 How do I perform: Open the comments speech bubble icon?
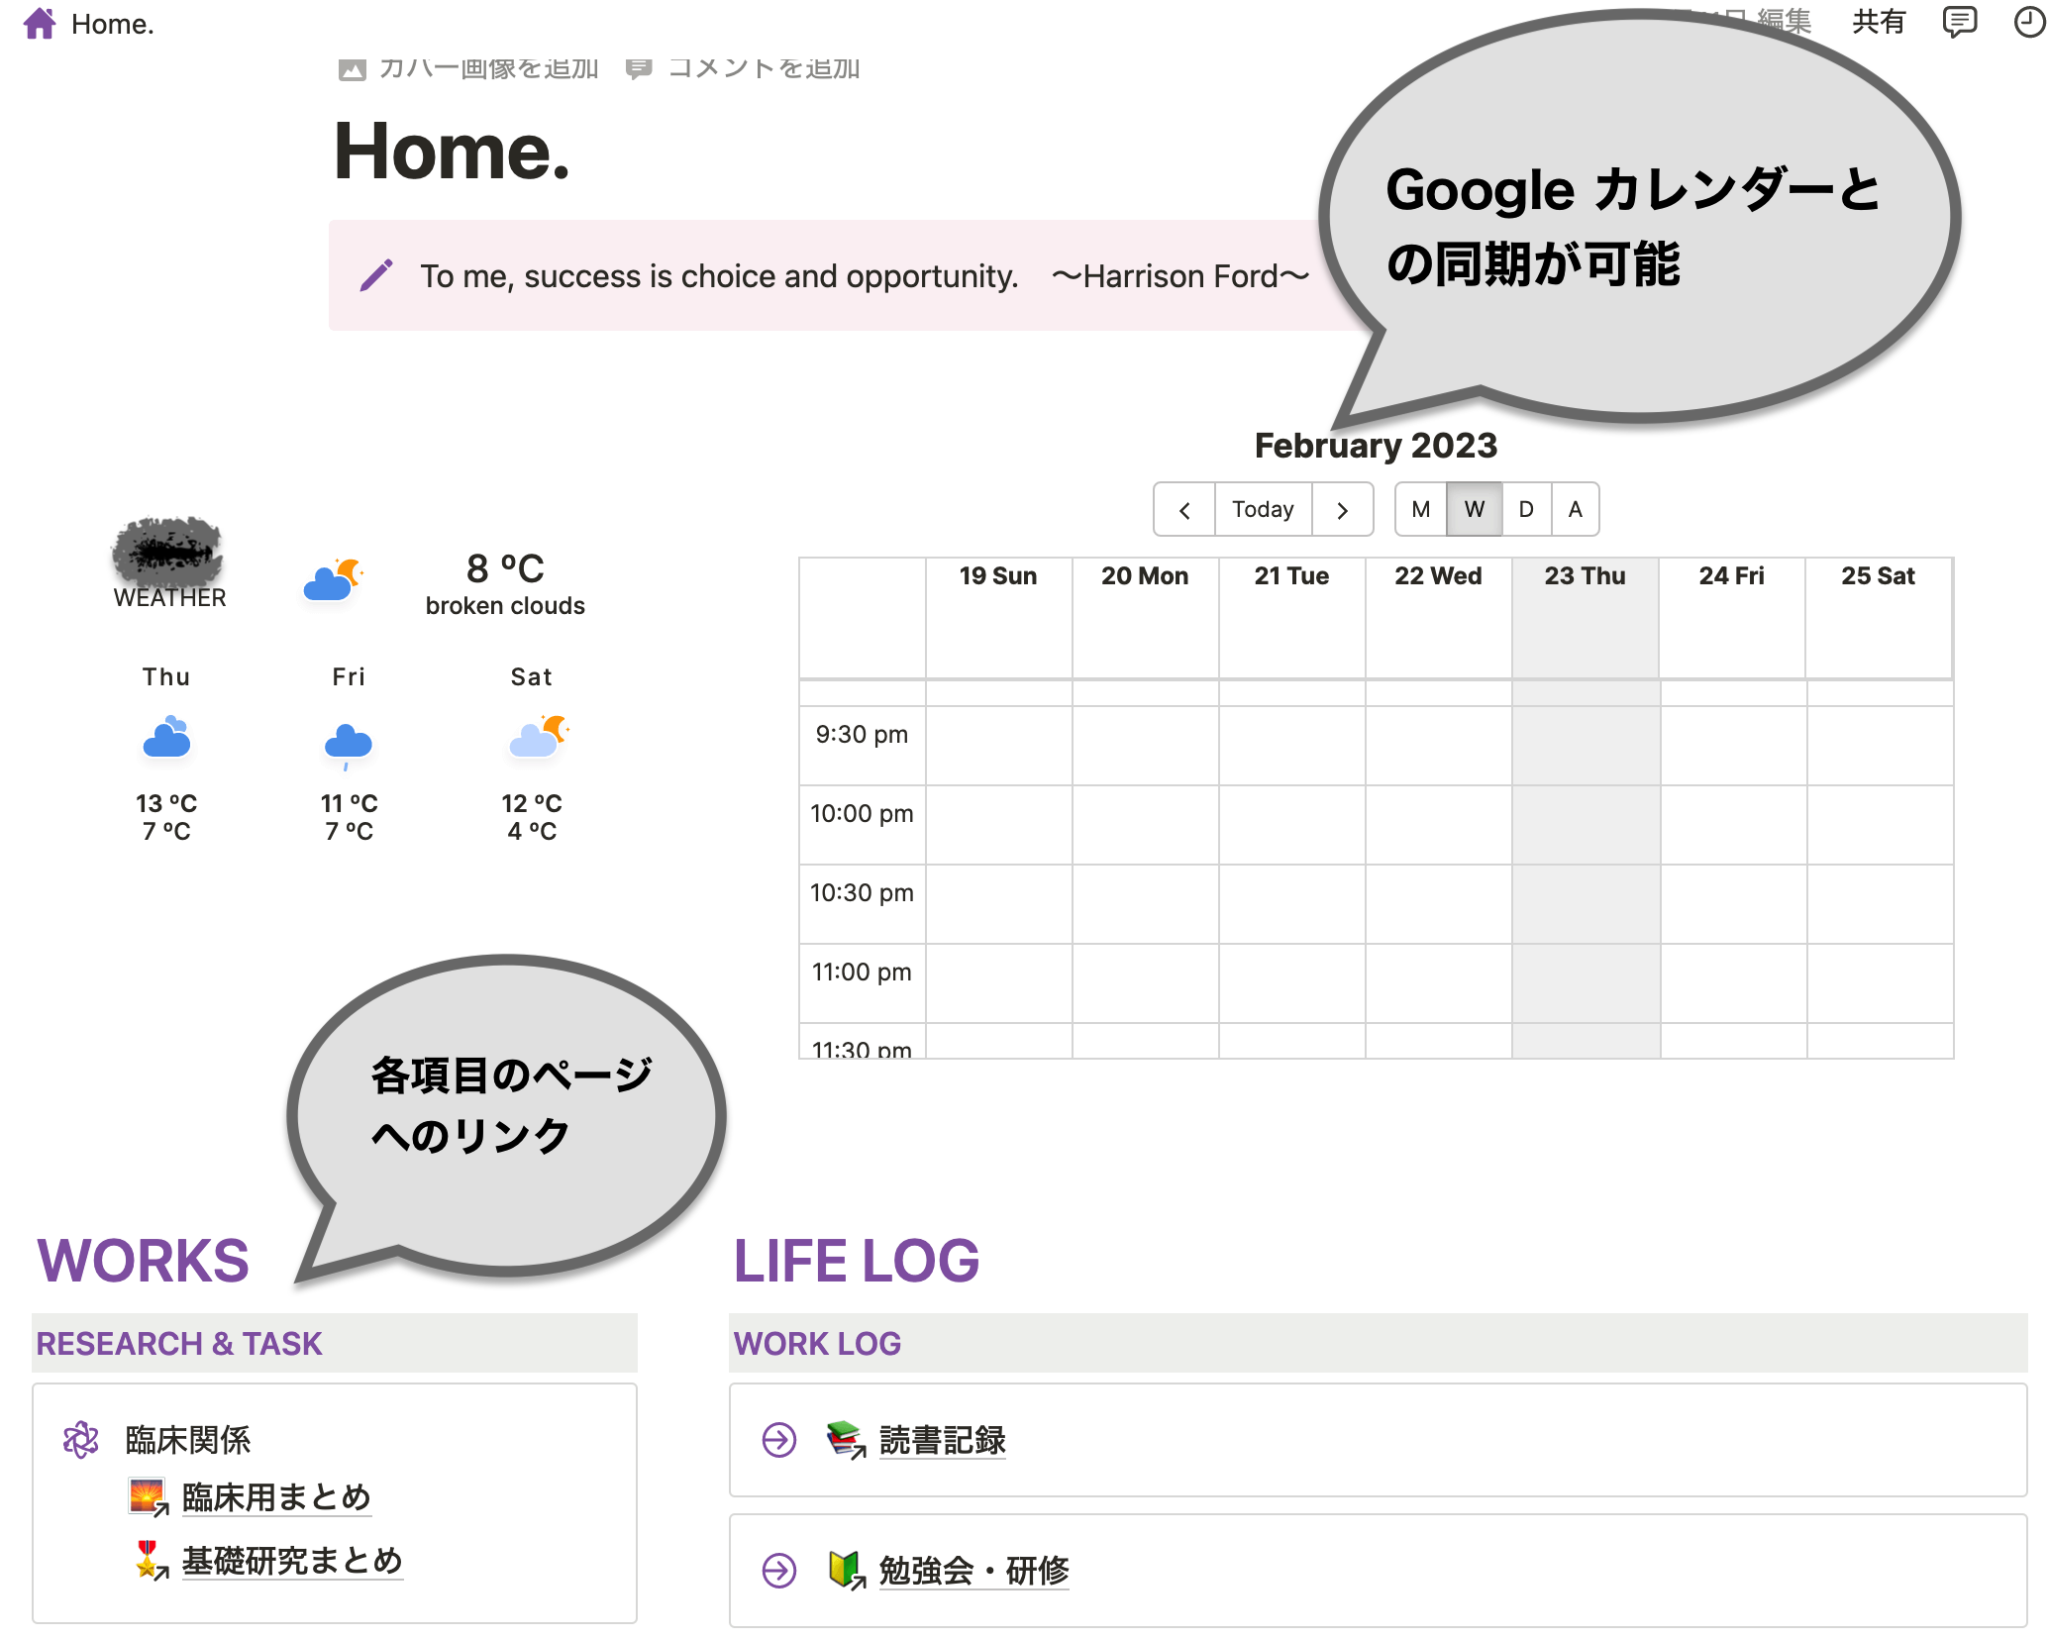pyautogui.click(x=1958, y=21)
